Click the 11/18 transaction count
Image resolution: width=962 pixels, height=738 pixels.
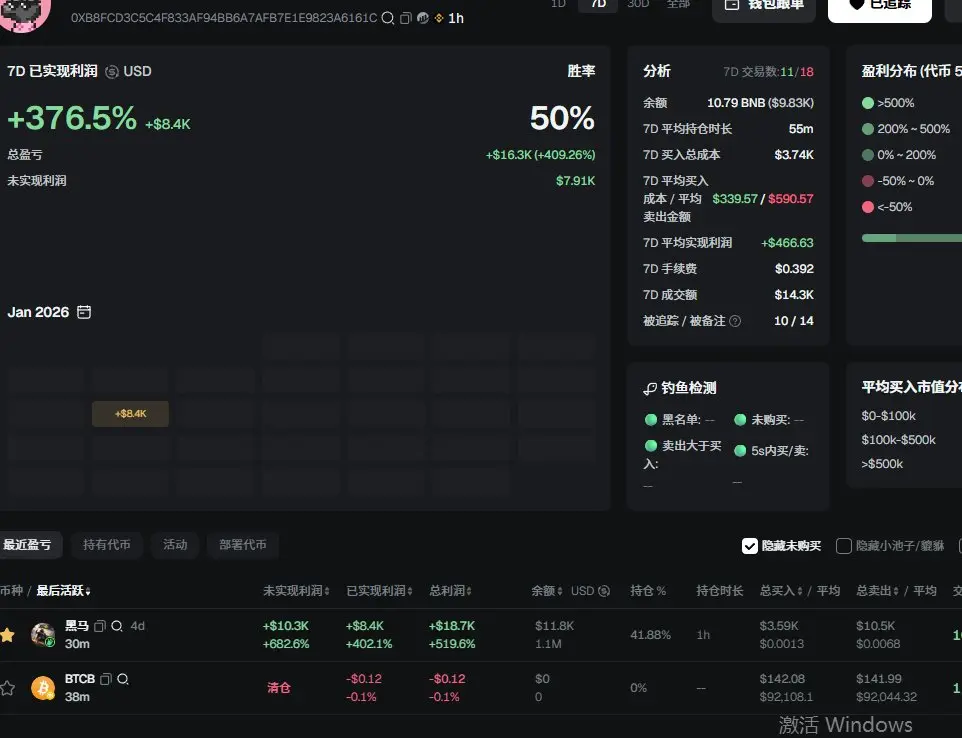796,72
